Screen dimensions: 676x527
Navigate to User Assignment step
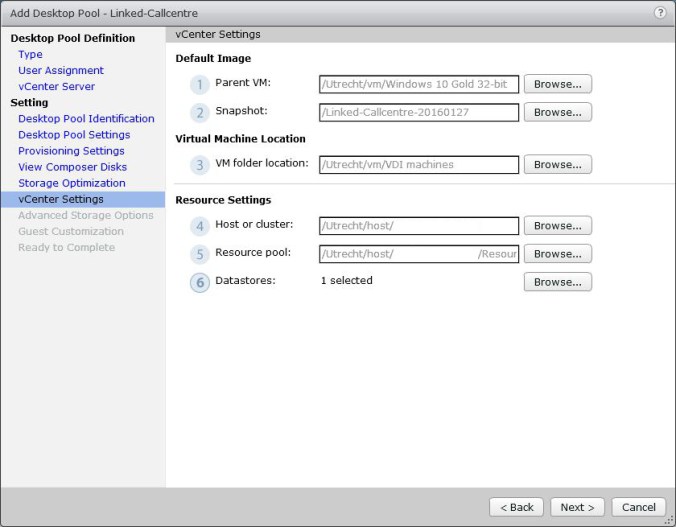click(61, 71)
